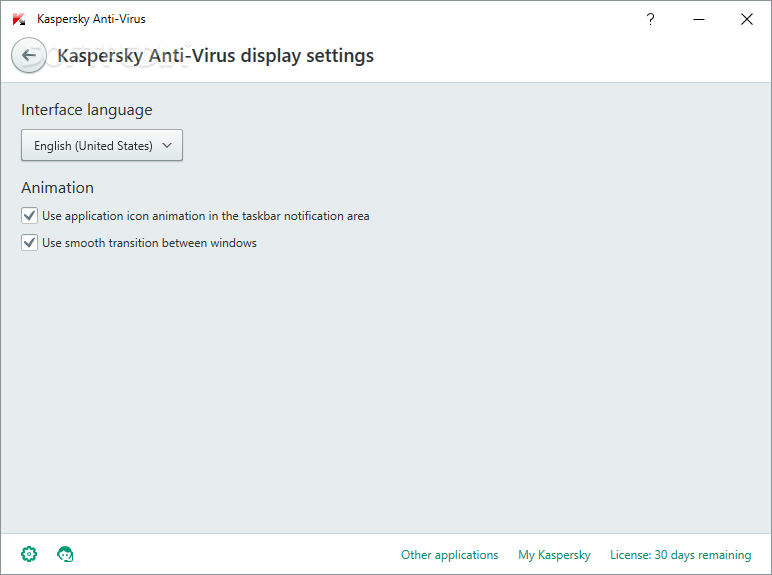Viewport: 772px width, 575px height.
Task: Open the Other applications link
Action: tap(450, 555)
